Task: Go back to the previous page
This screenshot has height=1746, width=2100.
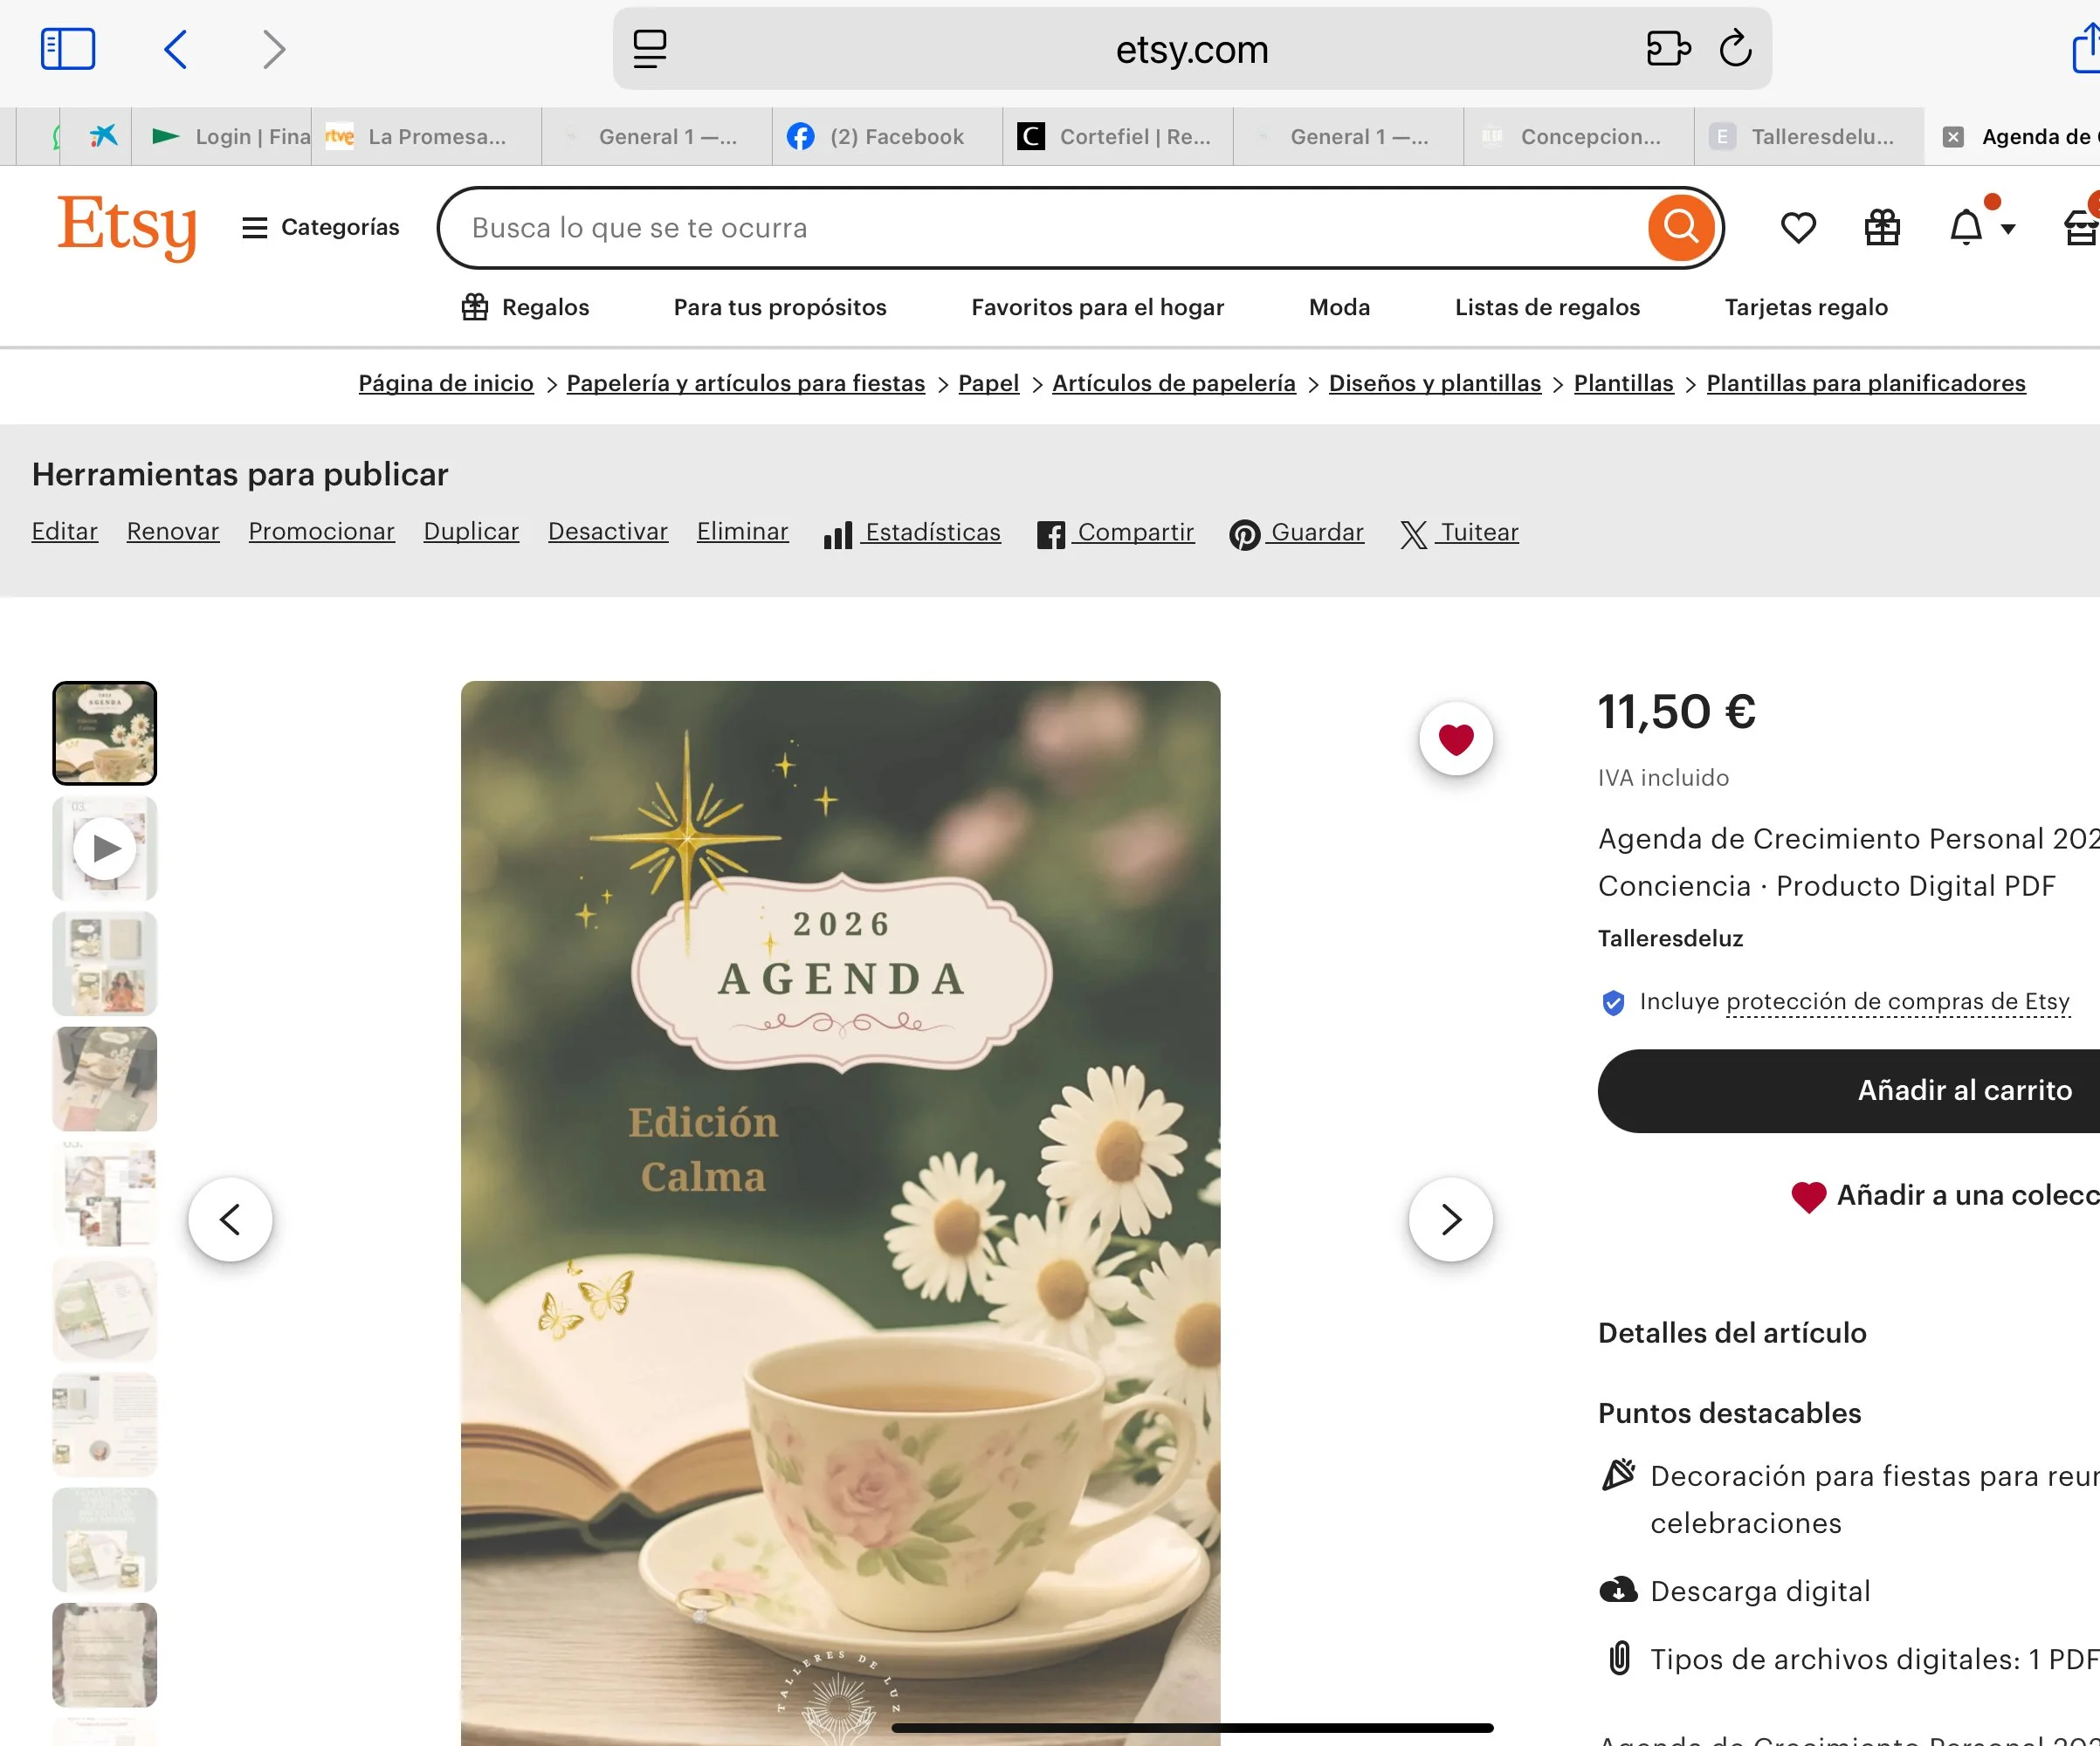Action: [x=176, y=49]
